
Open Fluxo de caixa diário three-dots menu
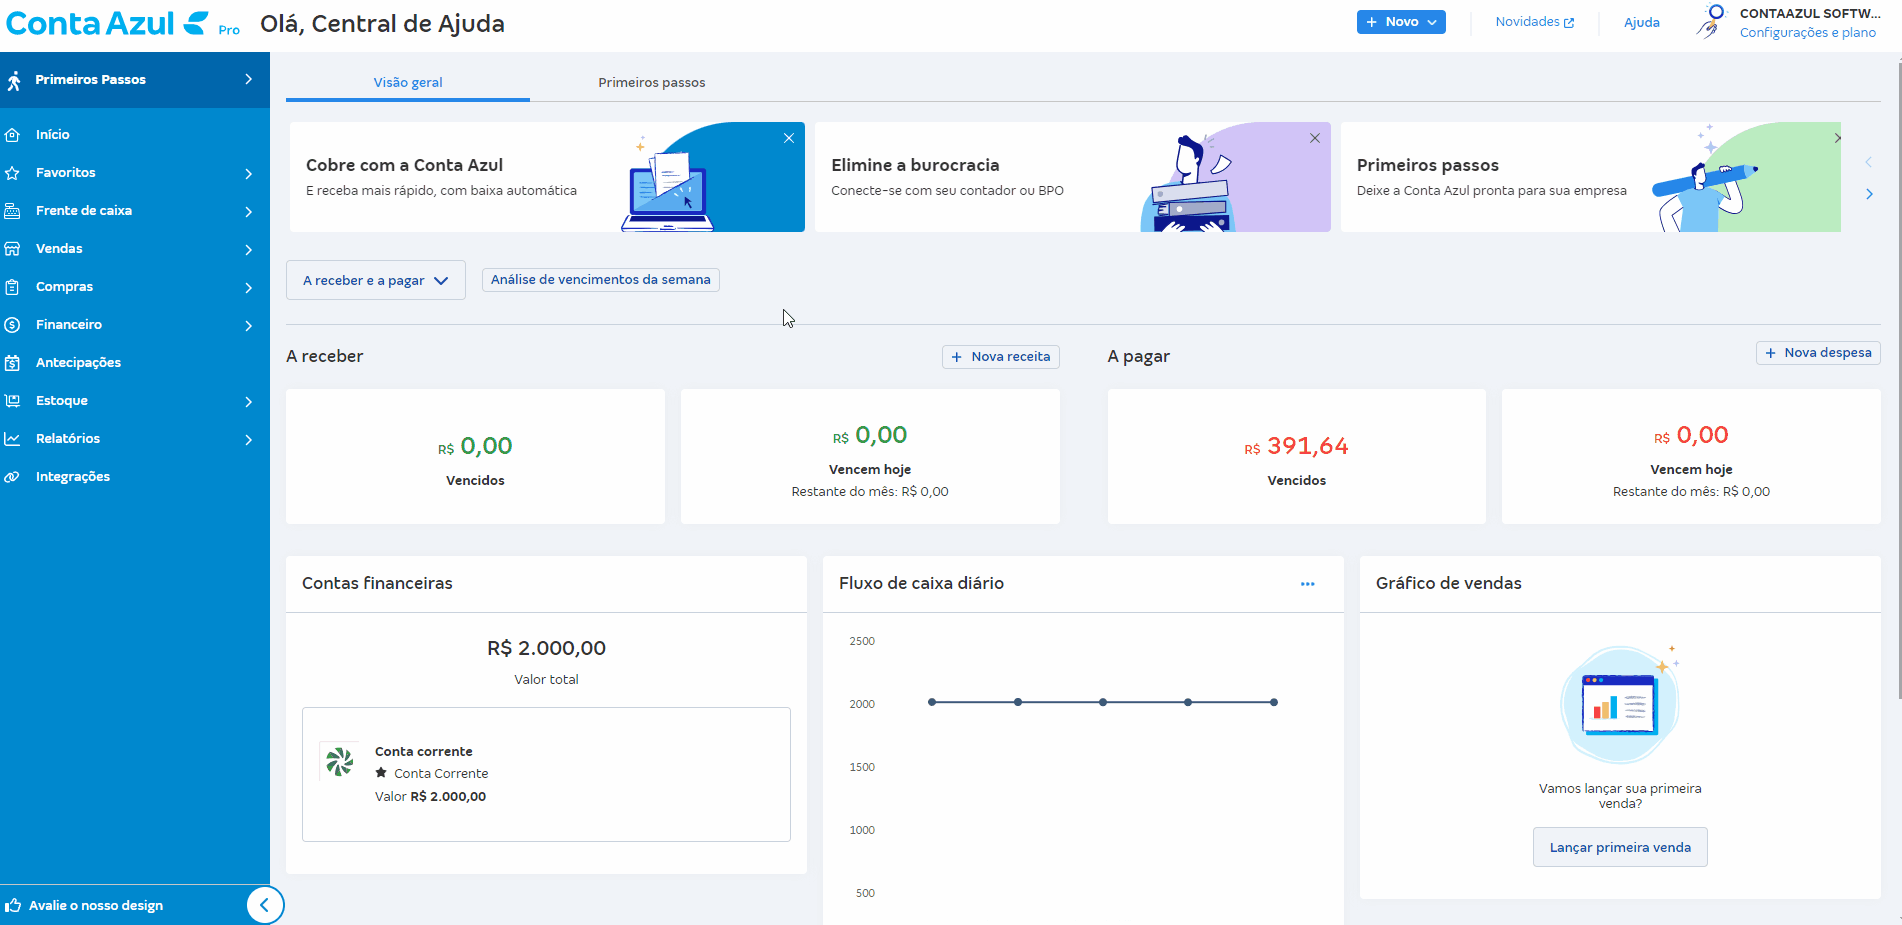1307,584
